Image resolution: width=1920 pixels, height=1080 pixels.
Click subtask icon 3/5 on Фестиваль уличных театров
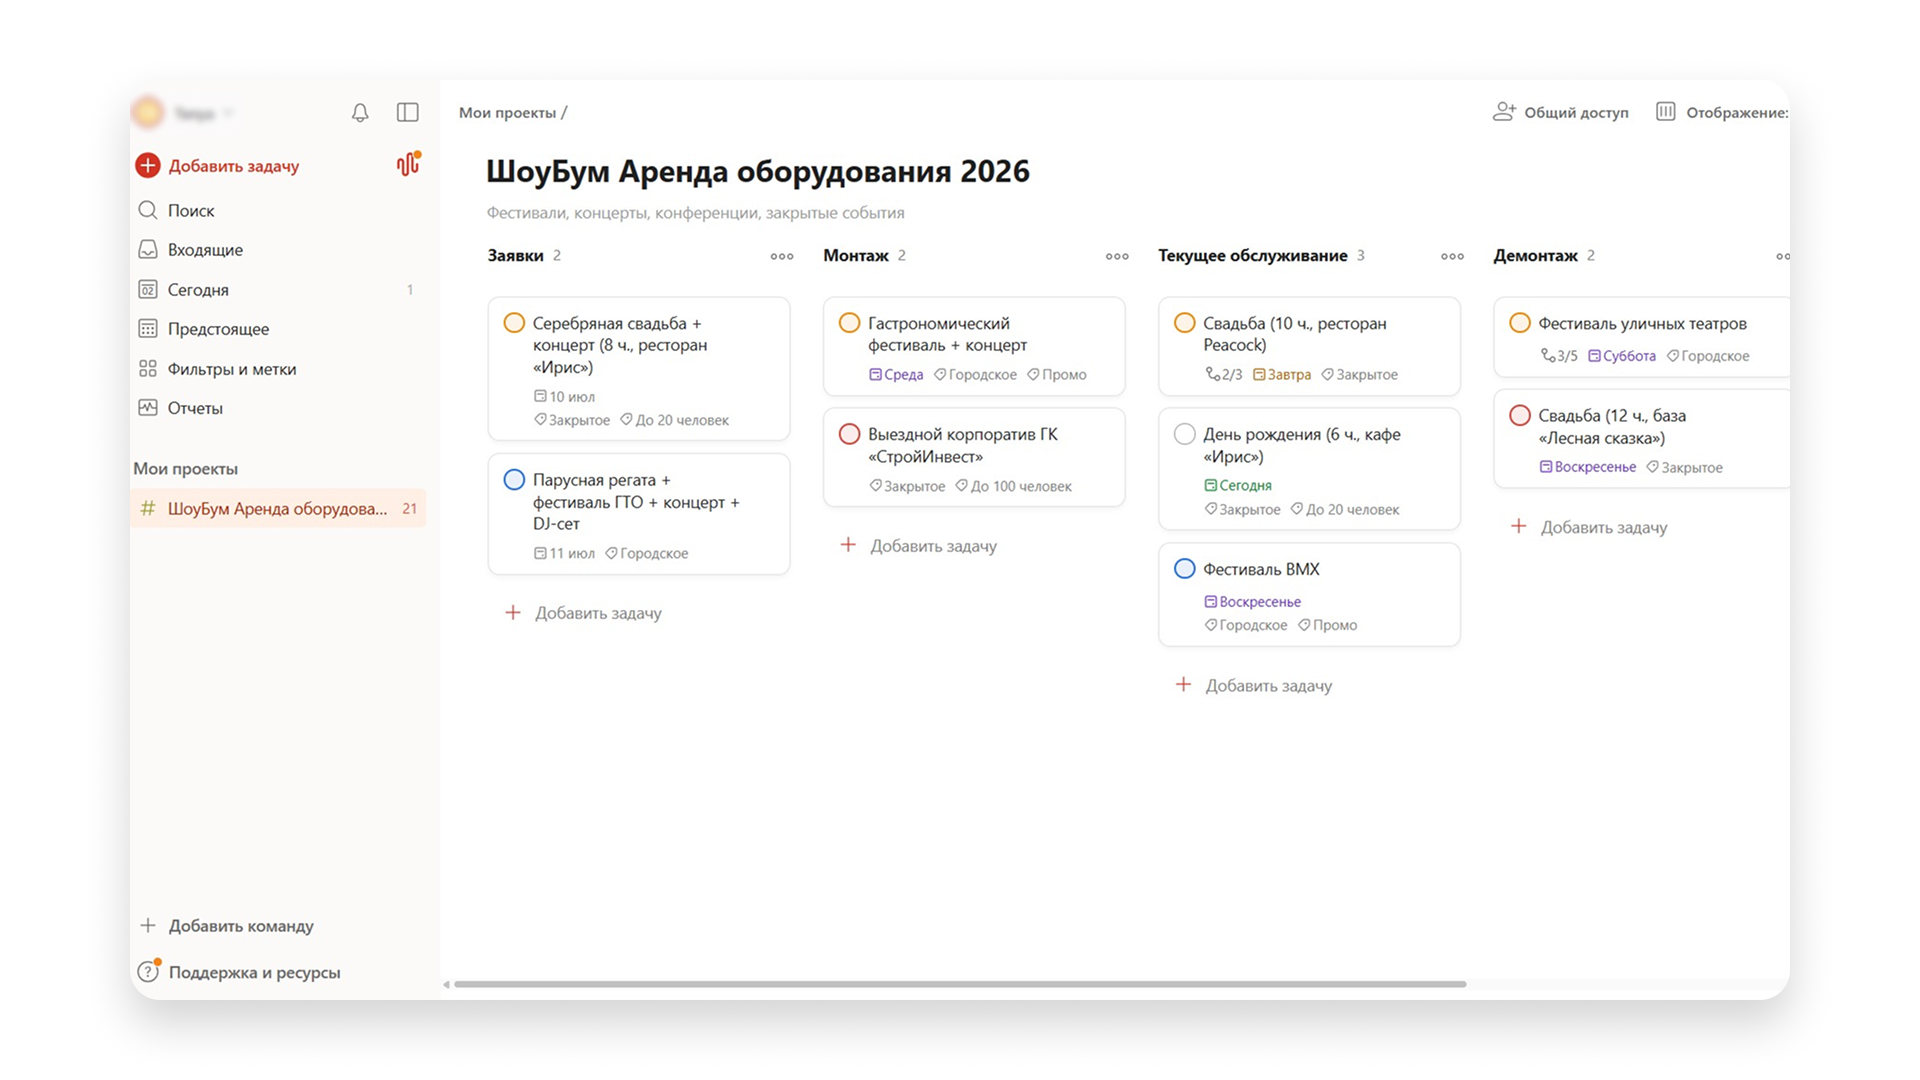pyautogui.click(x=1547, y=356)
